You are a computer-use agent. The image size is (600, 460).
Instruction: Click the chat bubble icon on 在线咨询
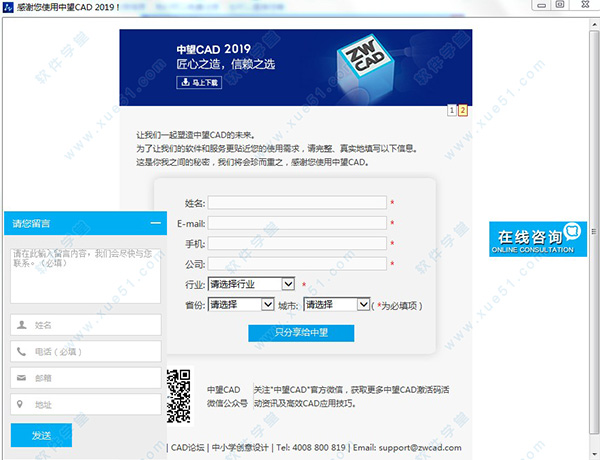click(572, 231)
